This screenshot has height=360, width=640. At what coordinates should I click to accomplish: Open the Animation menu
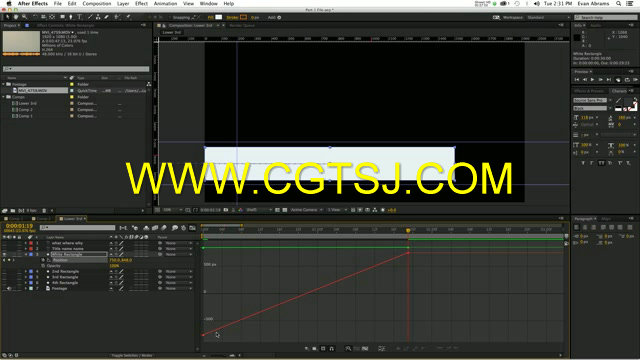pos(165,3)
